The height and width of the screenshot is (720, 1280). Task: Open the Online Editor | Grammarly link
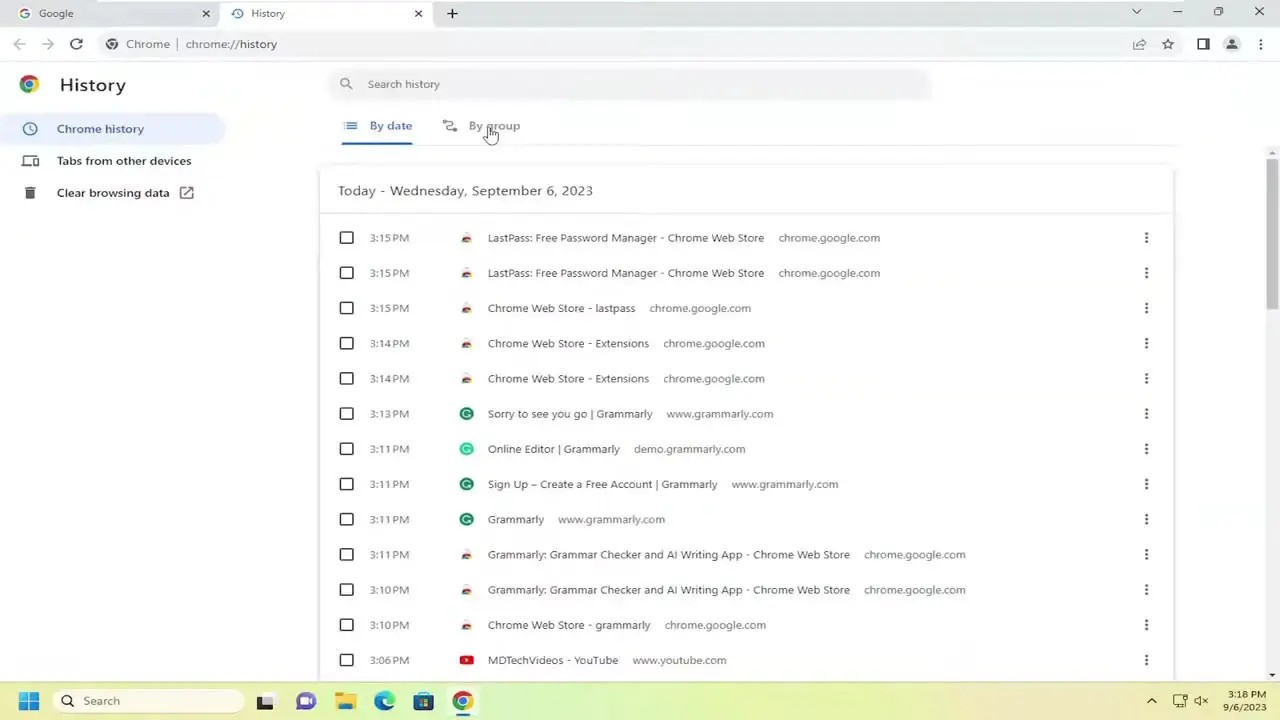point(554,449)
